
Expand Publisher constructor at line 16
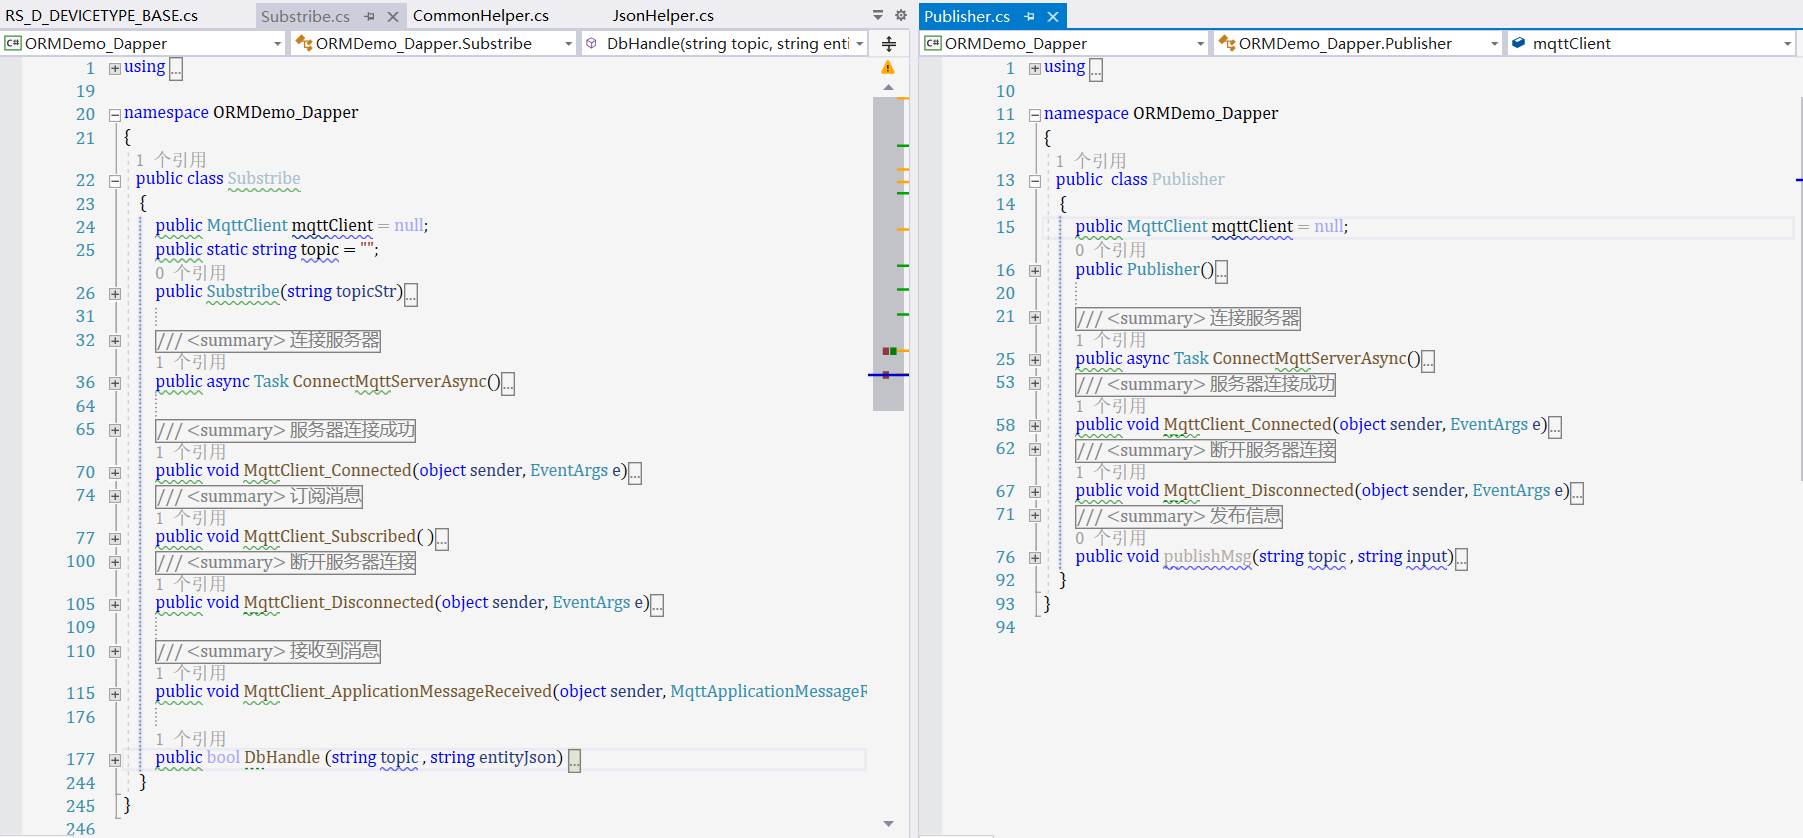1035,271
